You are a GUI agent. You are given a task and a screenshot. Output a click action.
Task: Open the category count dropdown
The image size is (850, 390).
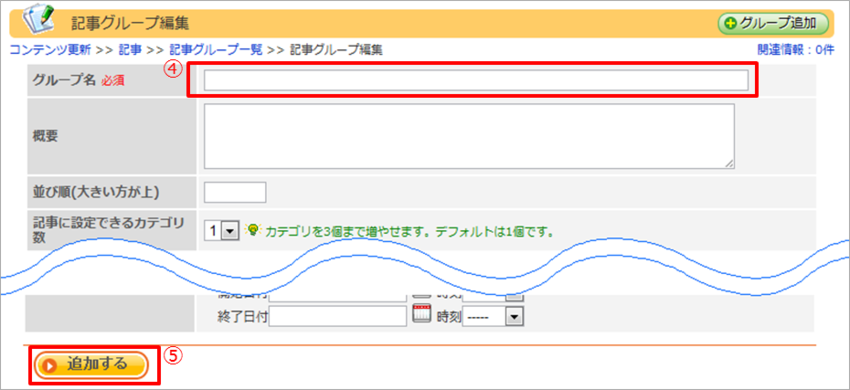[222, 231]
